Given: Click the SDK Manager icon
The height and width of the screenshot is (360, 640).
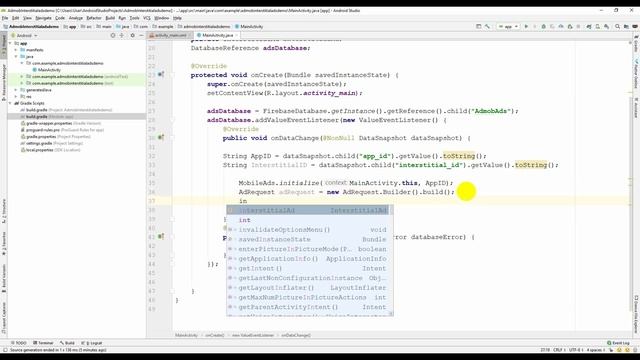Looking at the screenshot, I should point(607,27).
